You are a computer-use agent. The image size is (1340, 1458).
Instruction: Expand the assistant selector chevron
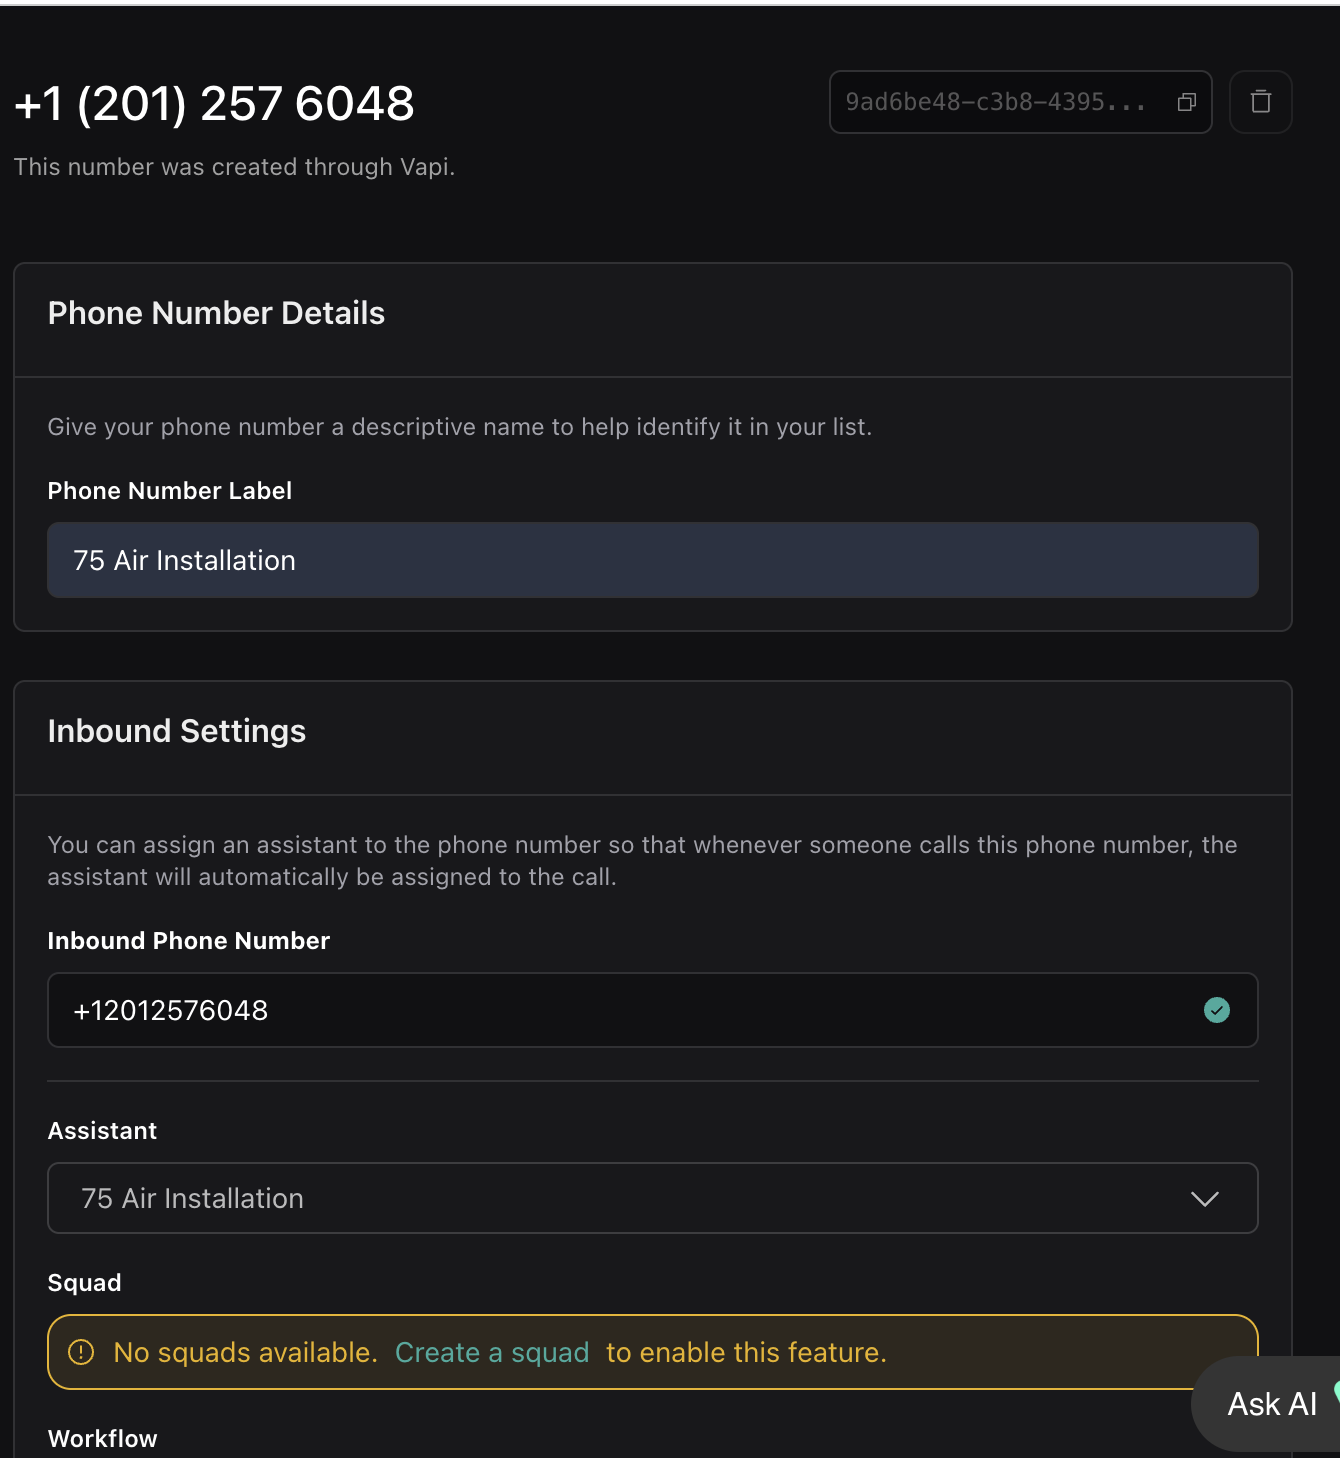1205,1199
